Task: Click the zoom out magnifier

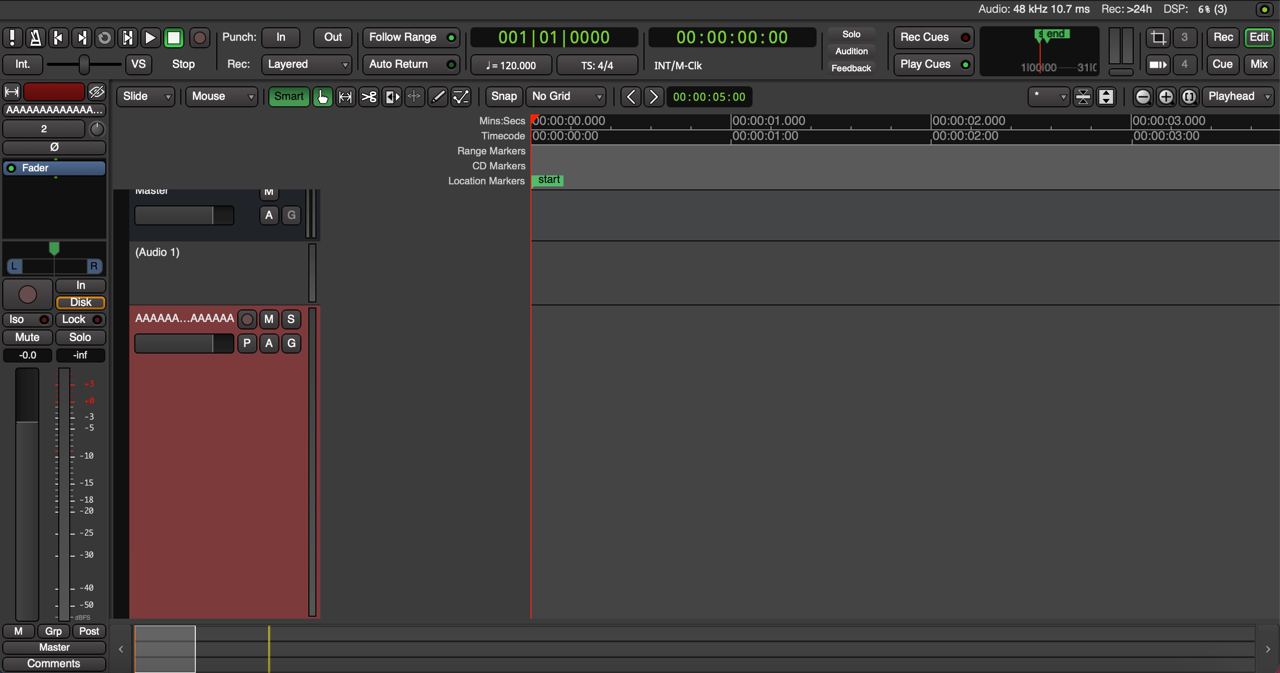Action: click(1143, 97)
